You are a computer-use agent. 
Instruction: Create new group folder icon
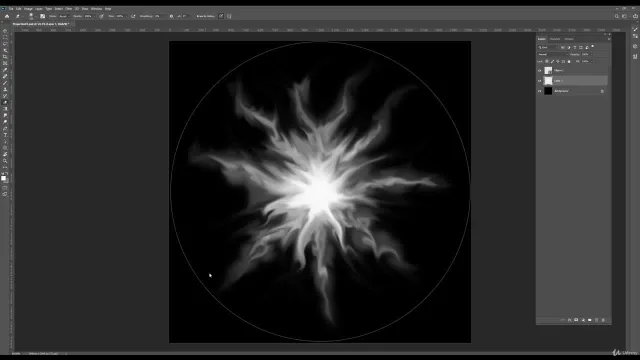click(589, 320)
